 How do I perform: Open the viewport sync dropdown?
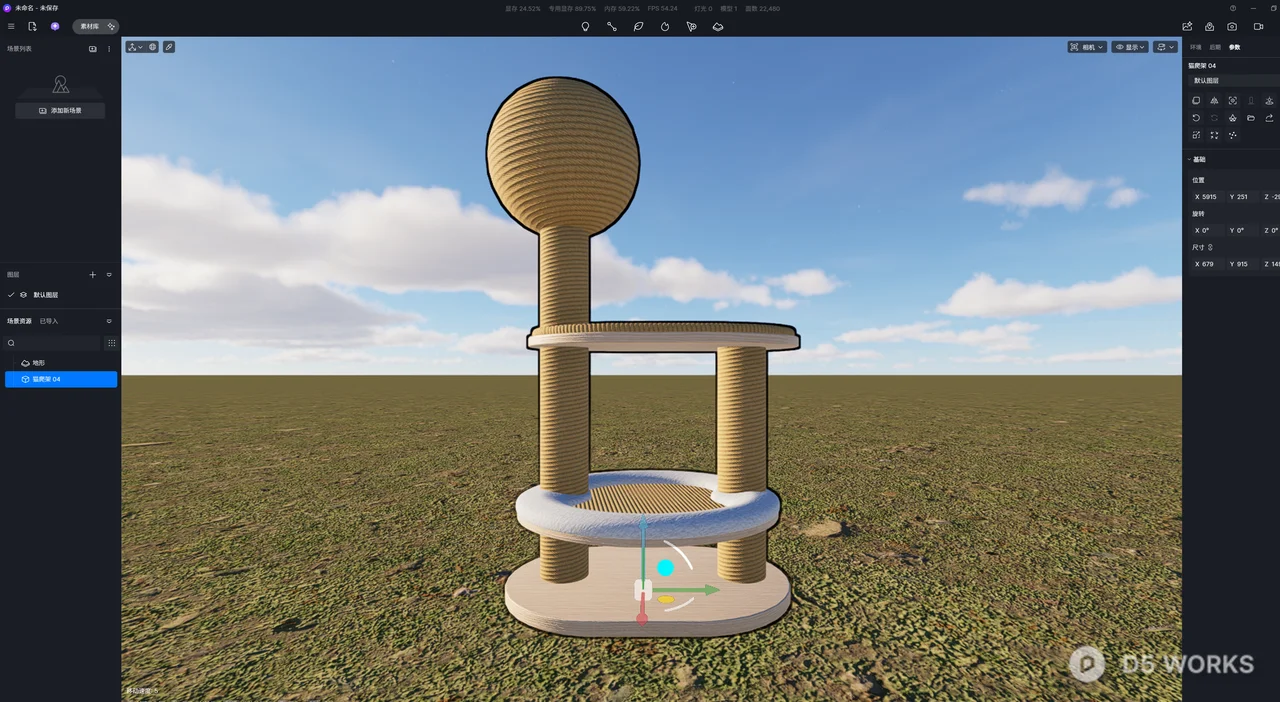[x=1165, y=47]
